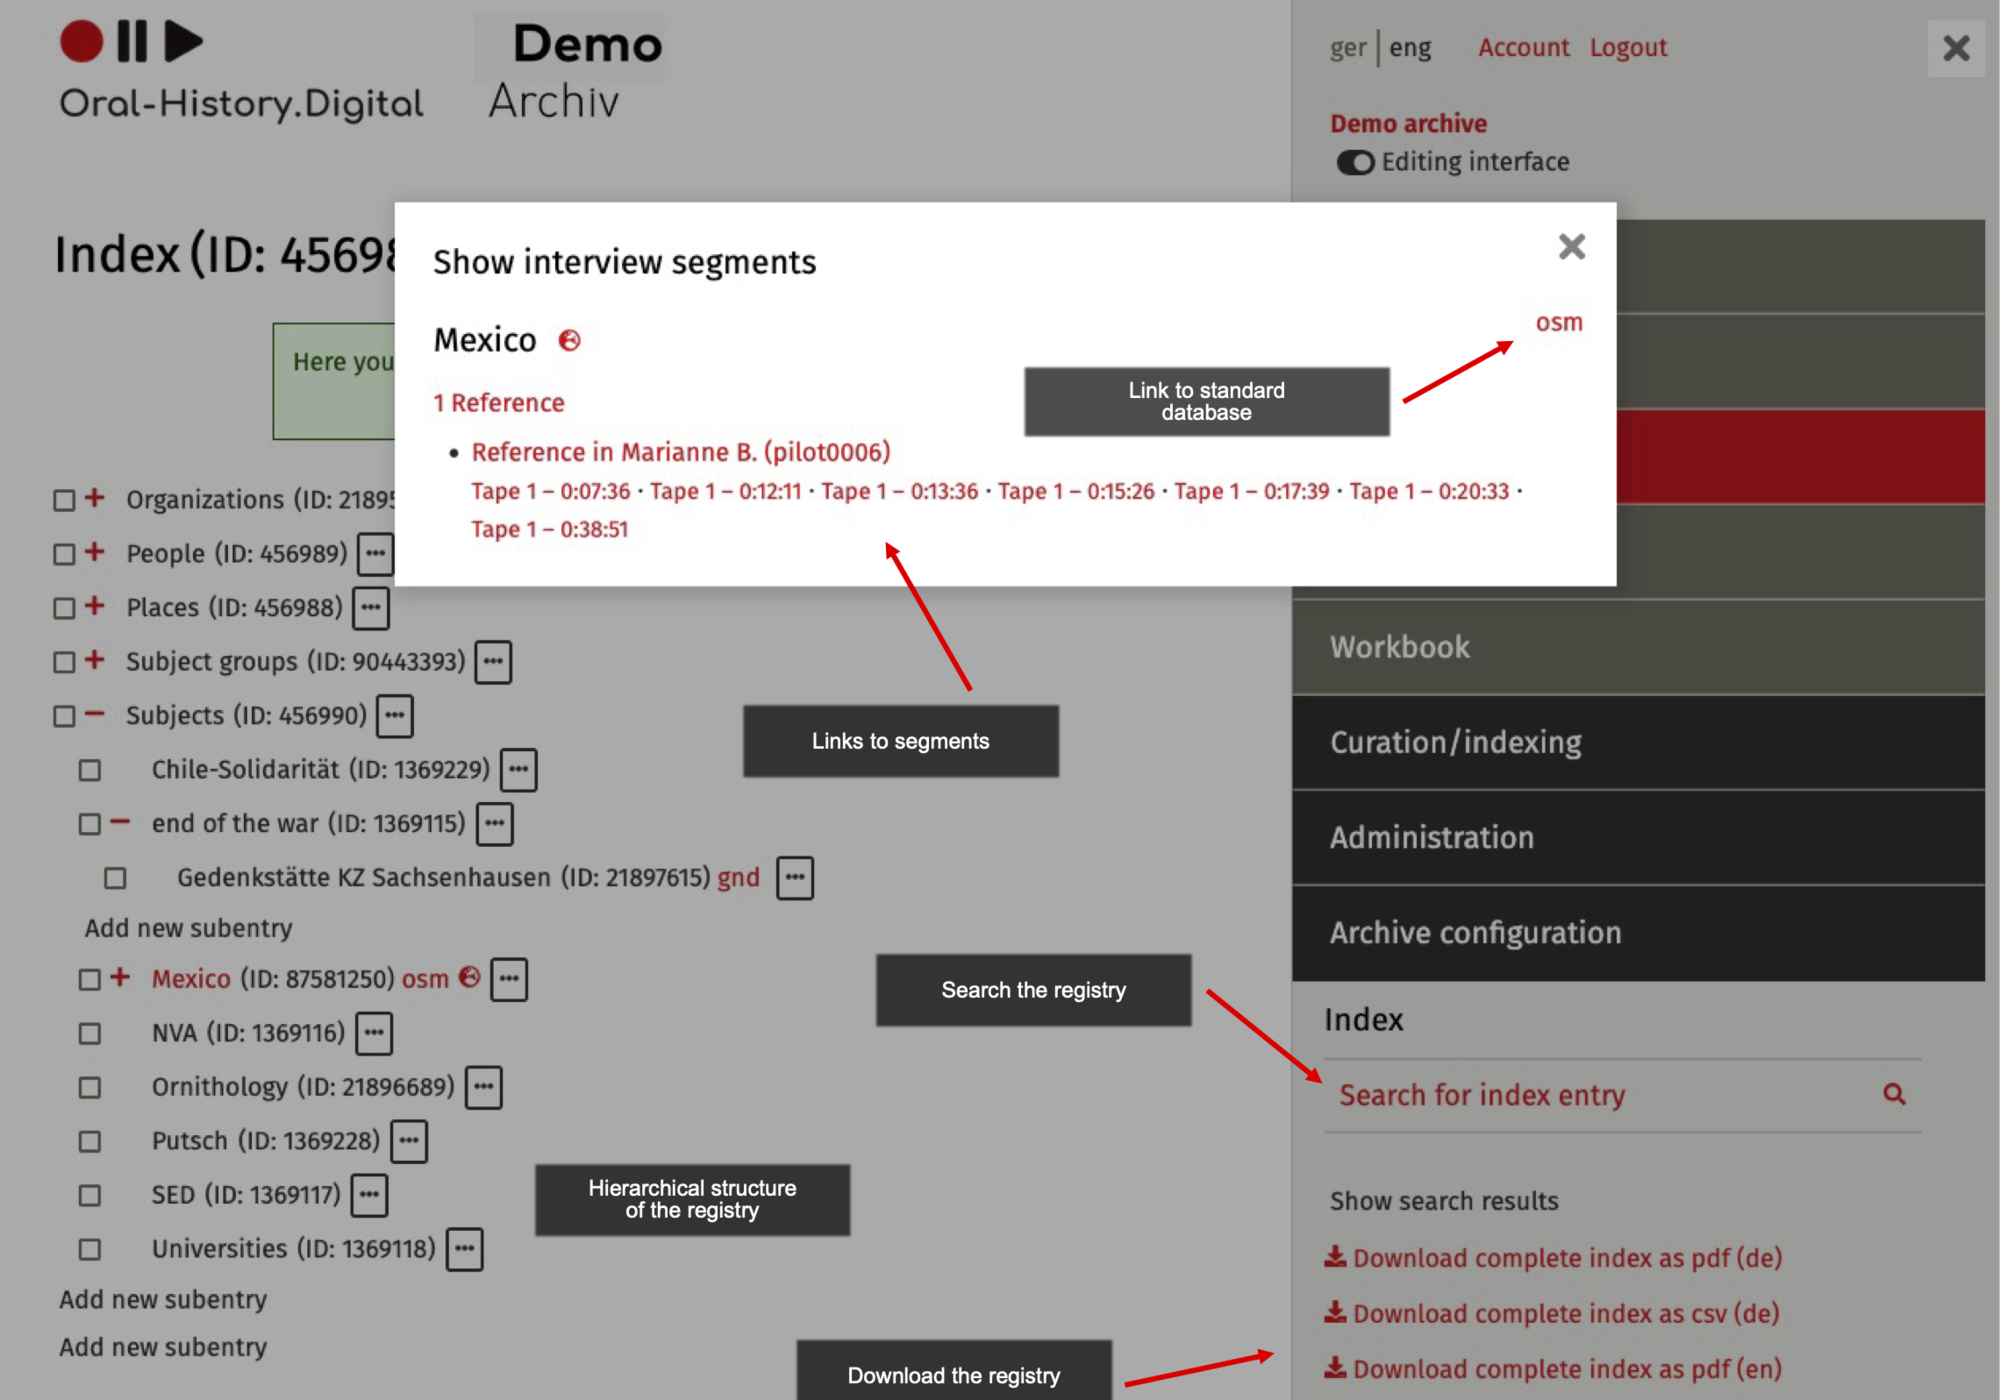Image resolution: width=2000 pixels, height=1400 pixels.
Task: Toggle the Editing interface switch
Action: click(1355, 162)
